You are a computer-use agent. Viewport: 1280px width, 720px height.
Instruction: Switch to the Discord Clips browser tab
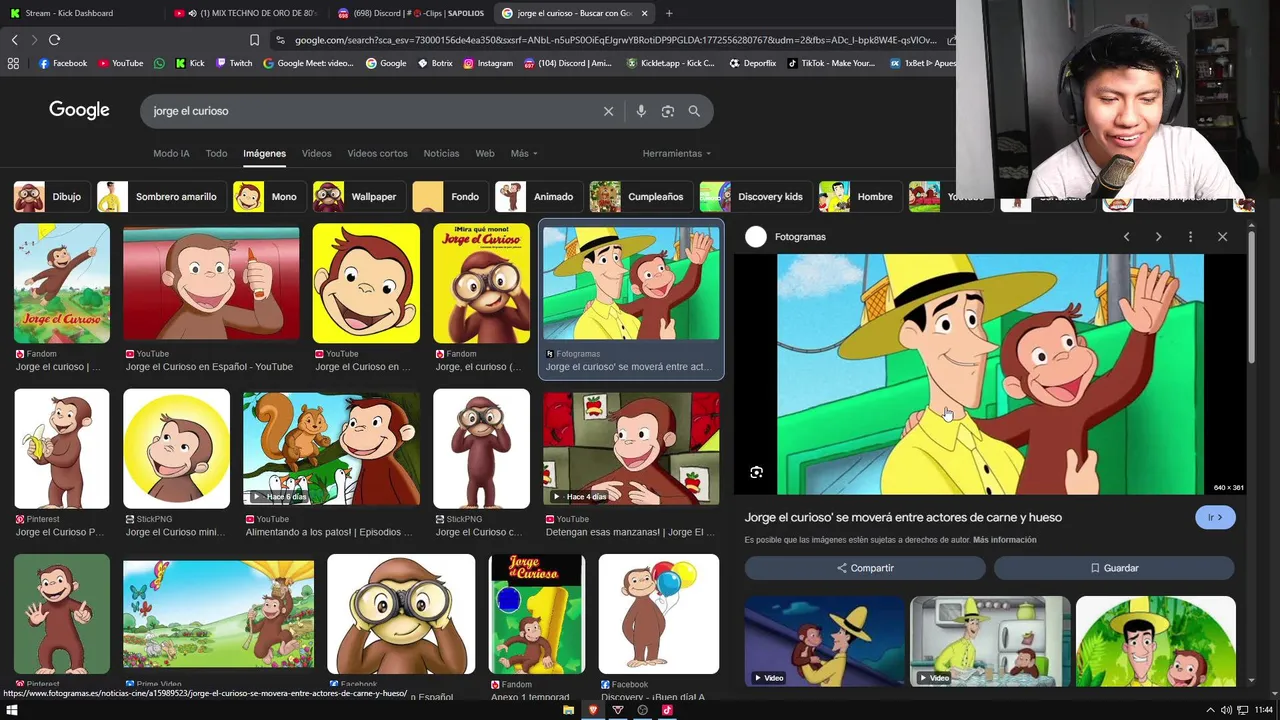410,13
